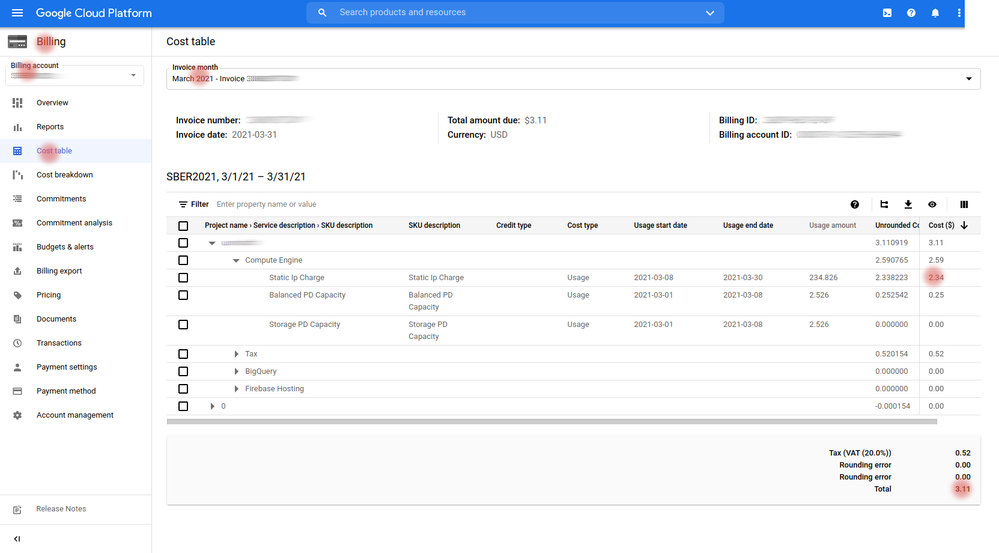Open Reports page
The height and width of the screenshot is (553, 999).
(x=50, y=127)
